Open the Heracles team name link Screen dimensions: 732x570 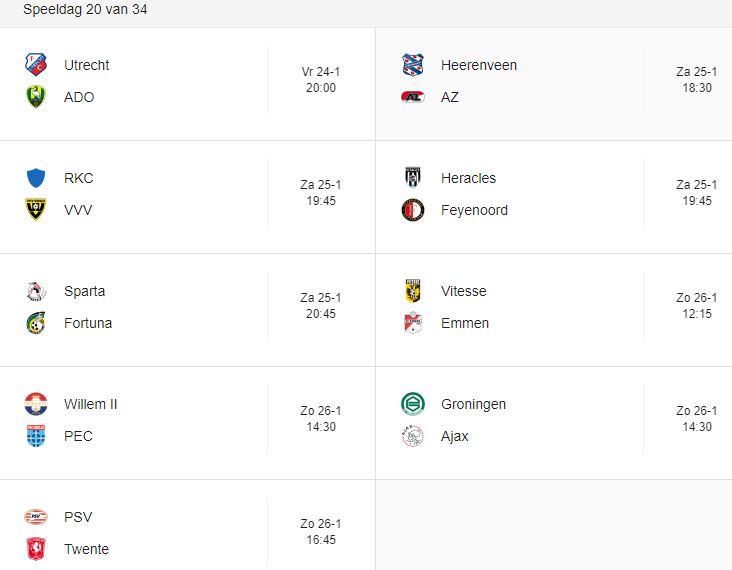pyautogui.click(x=468, y=178)
